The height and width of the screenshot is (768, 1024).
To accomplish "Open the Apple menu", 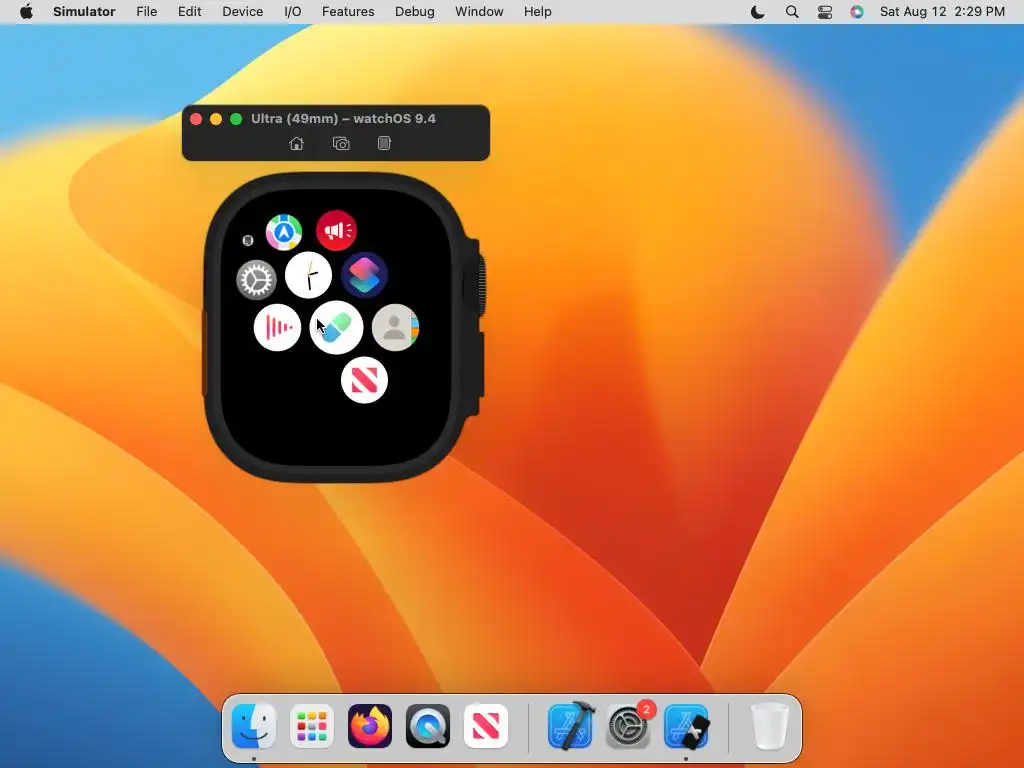I will click(26, 12).
